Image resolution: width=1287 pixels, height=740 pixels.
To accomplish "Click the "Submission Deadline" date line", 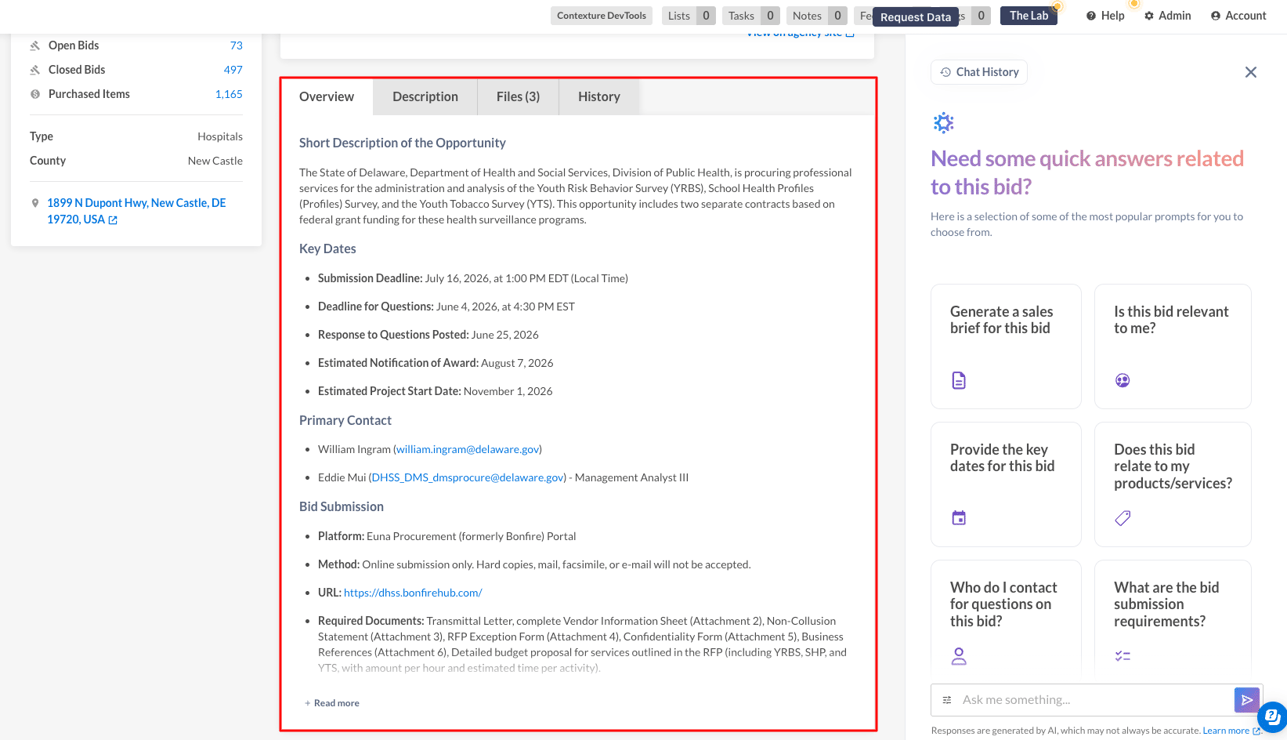I will pos(473,278).
